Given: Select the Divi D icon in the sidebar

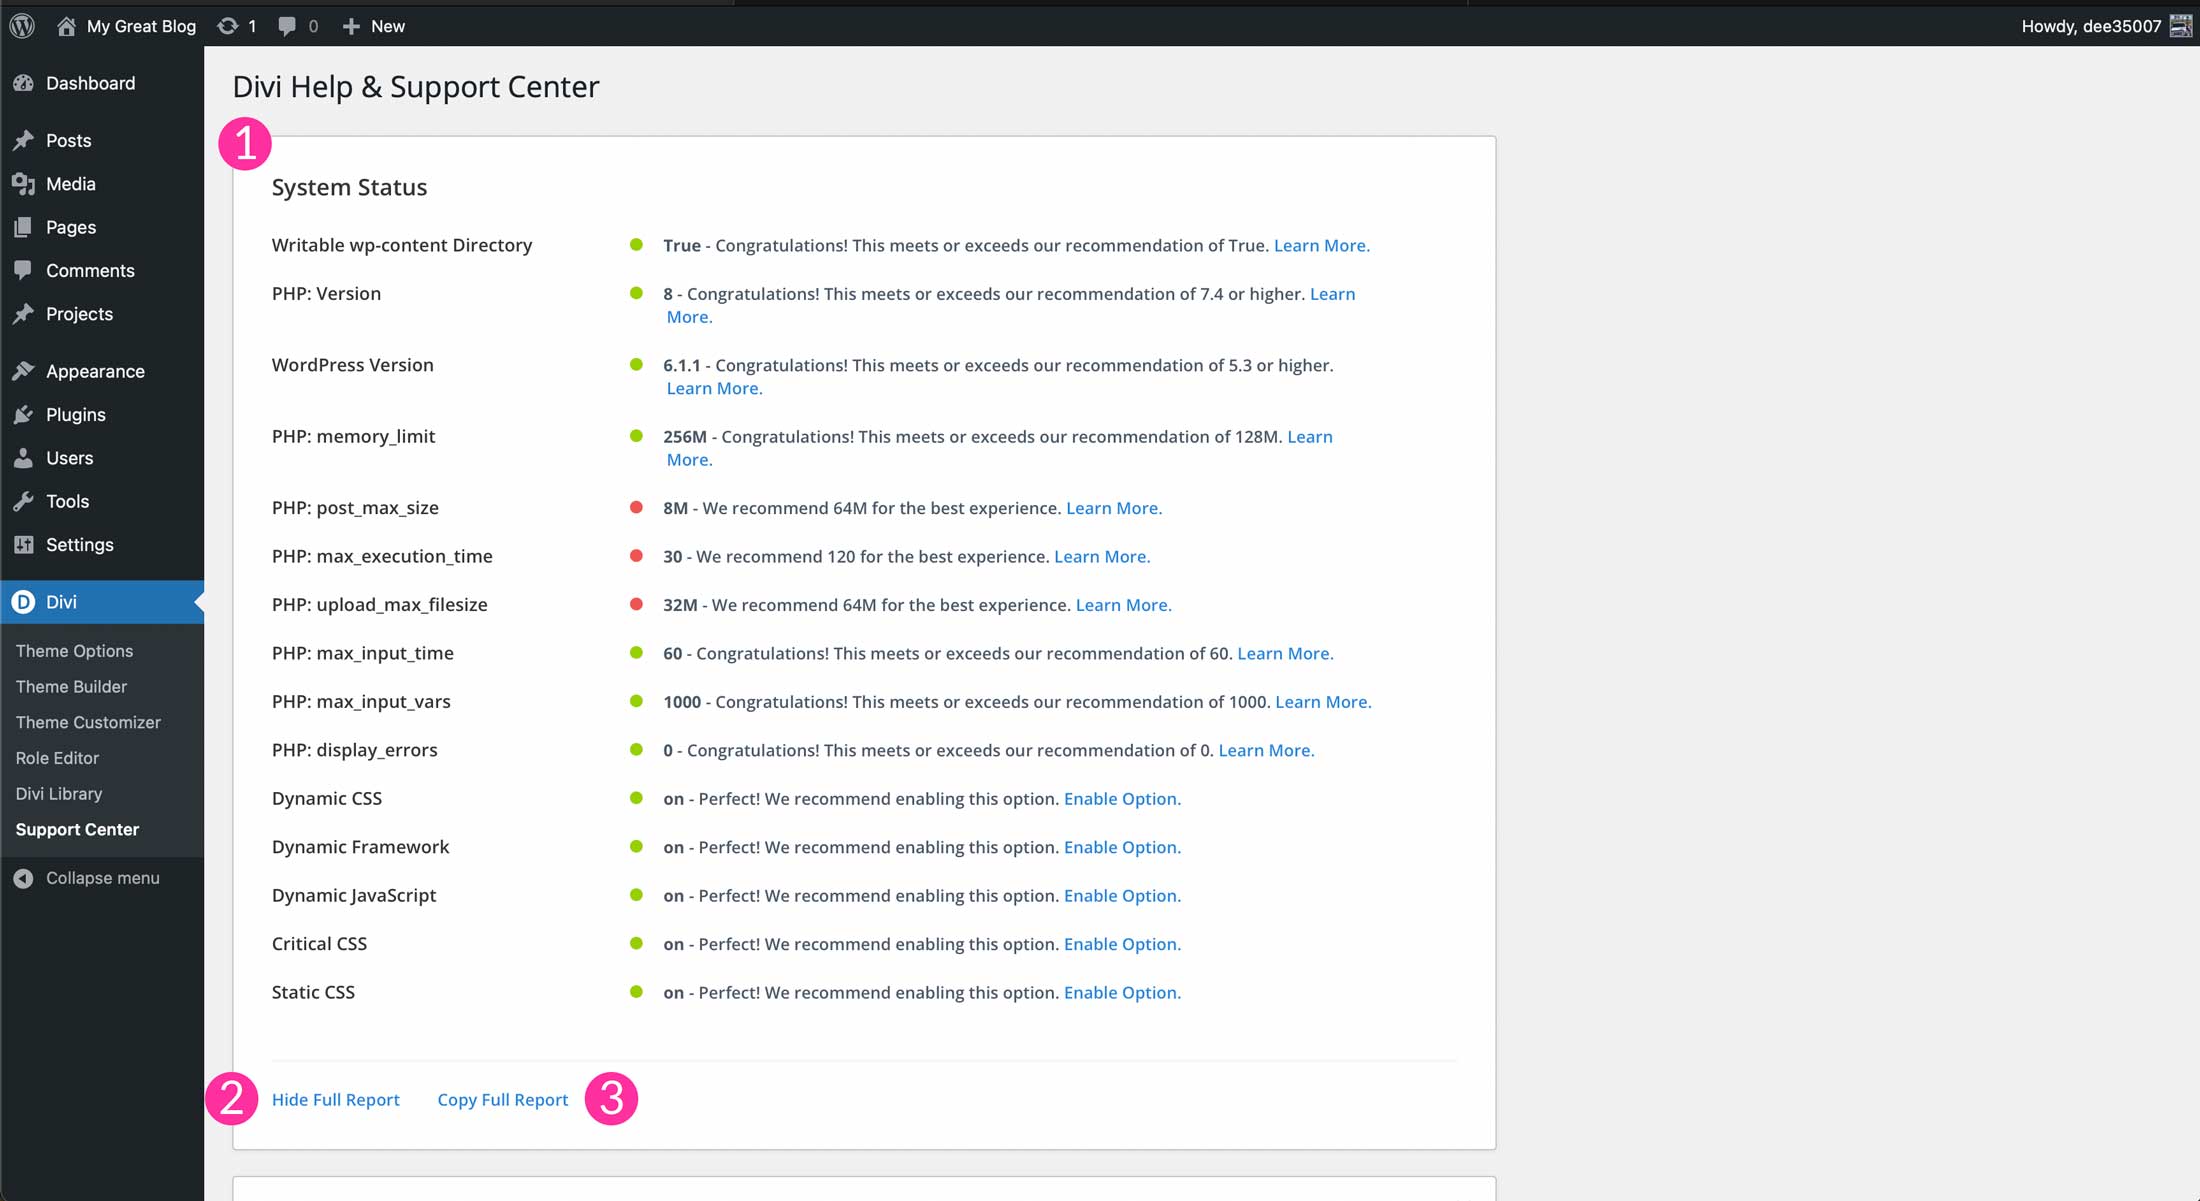Looking at the screenshot, I should click(x=22, y=601).
